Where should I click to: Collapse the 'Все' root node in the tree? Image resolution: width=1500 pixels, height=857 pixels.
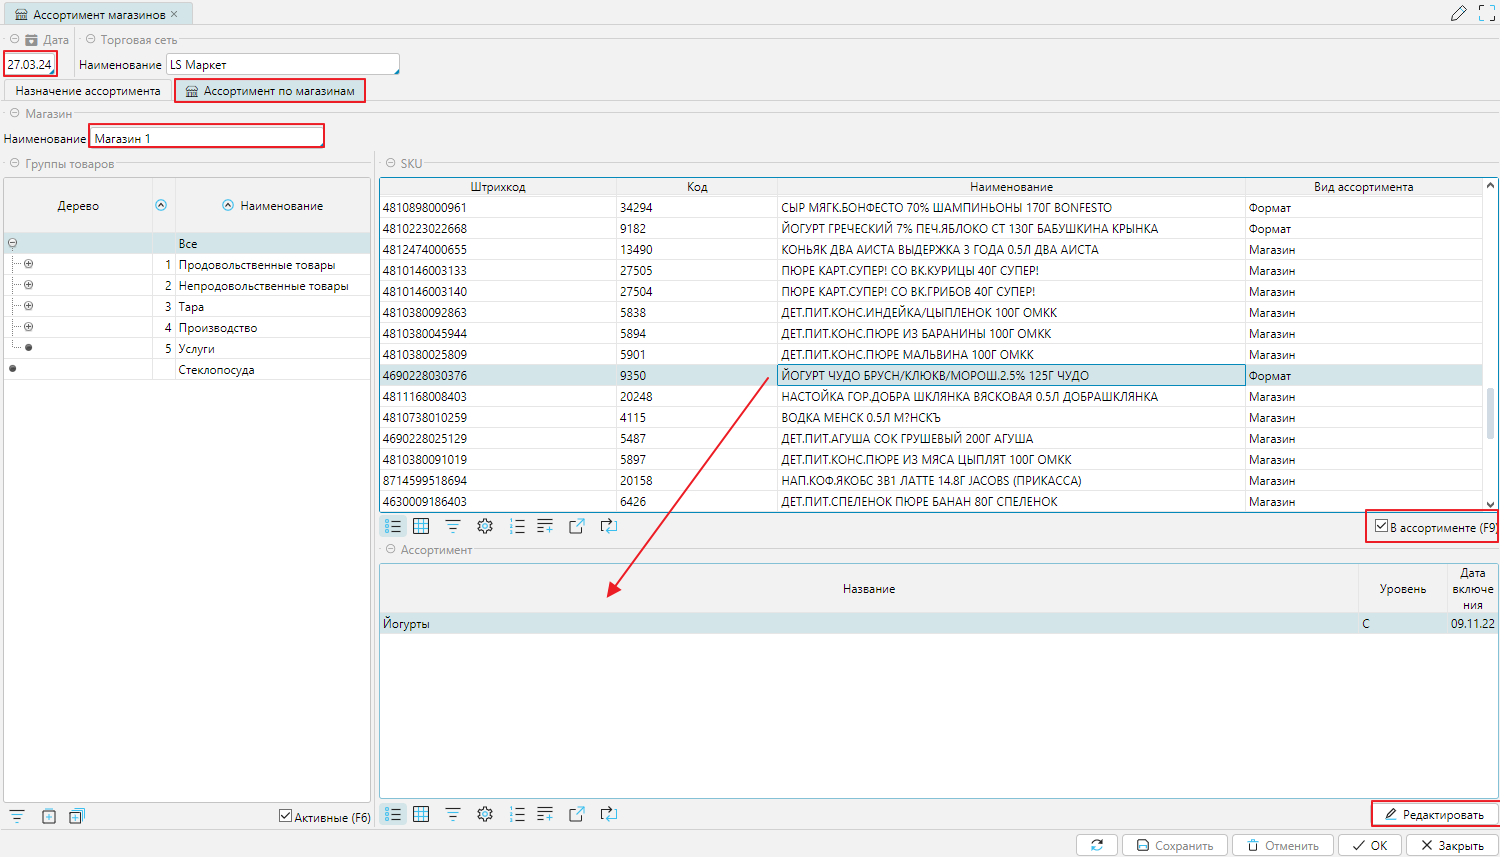(x=12, y=243)
